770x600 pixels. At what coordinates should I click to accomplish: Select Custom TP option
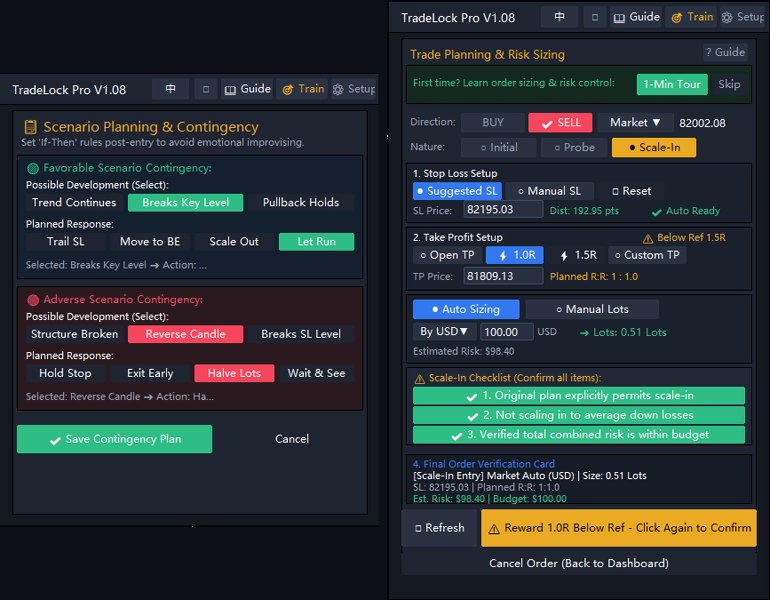pos(647,255)
